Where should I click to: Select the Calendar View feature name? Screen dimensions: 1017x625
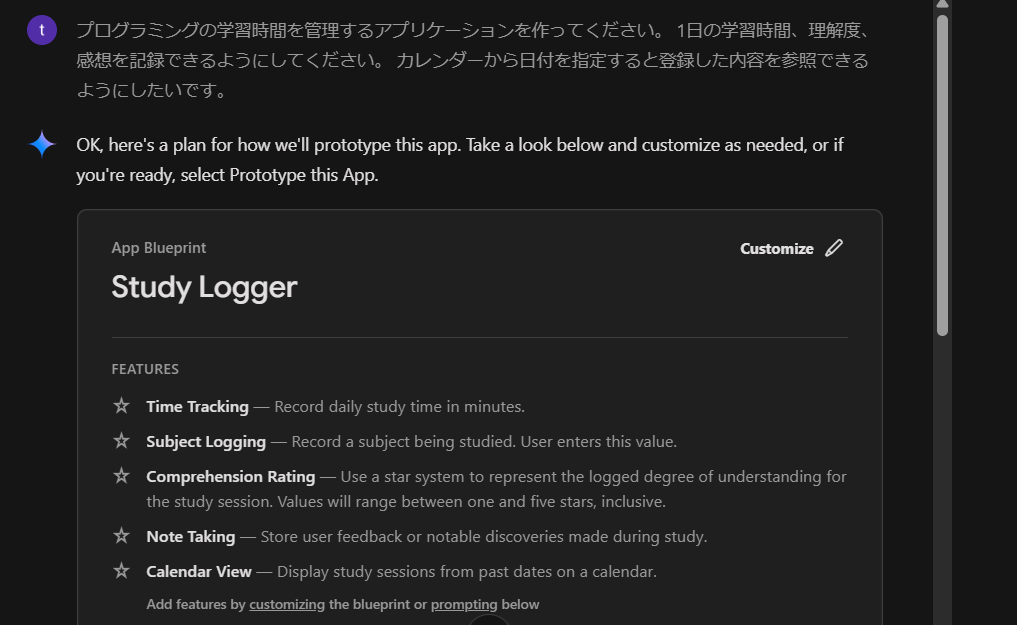point(199,571)
